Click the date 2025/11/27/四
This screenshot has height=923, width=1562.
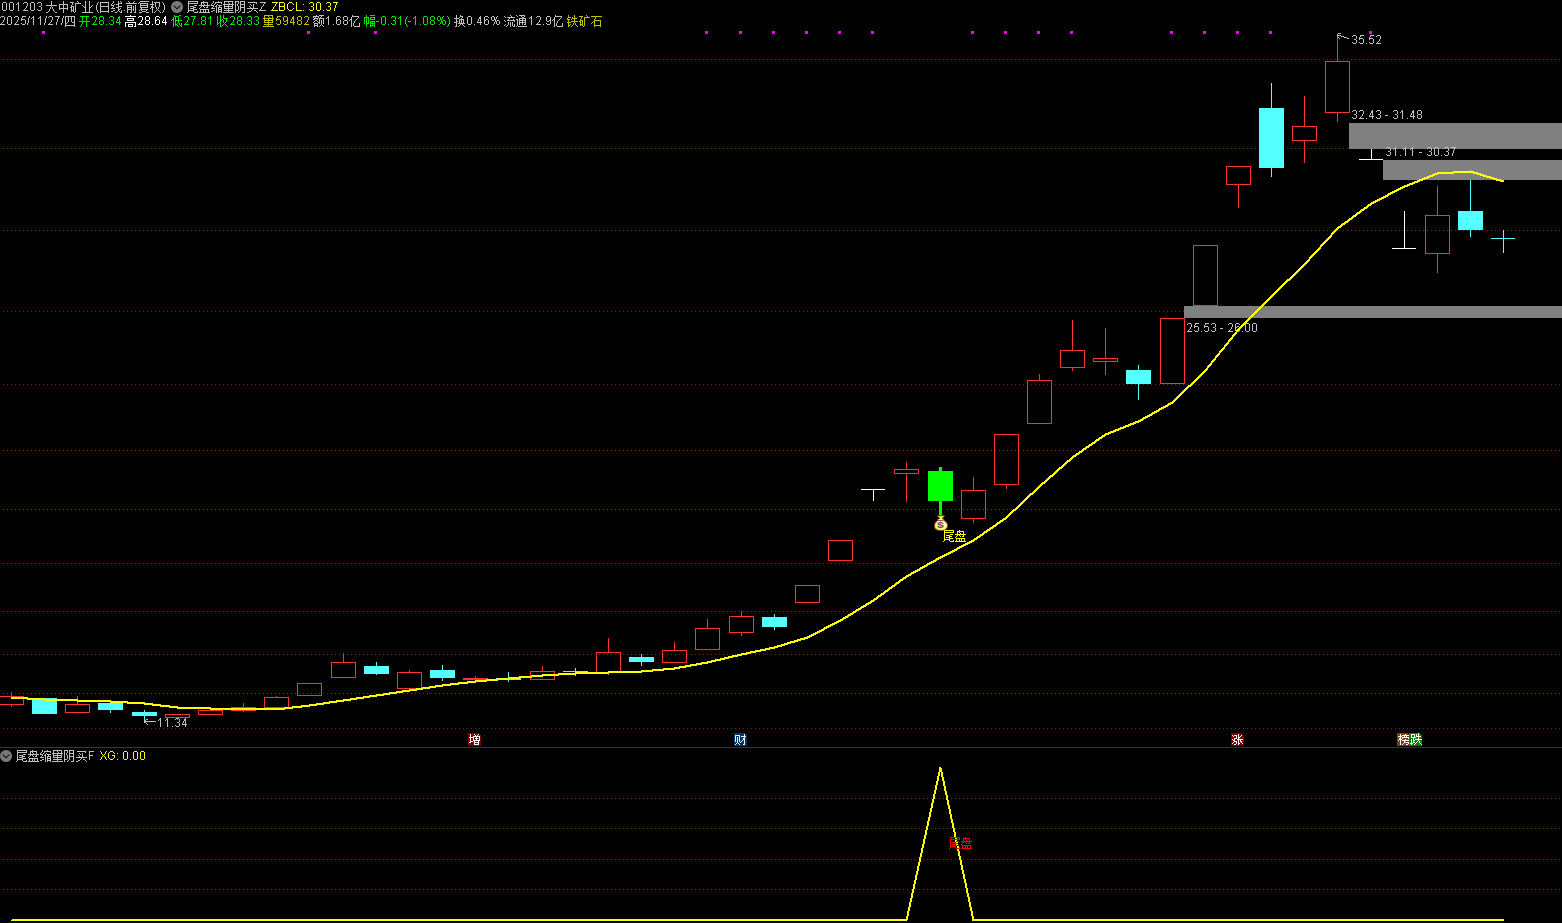(x=38, y=21)
